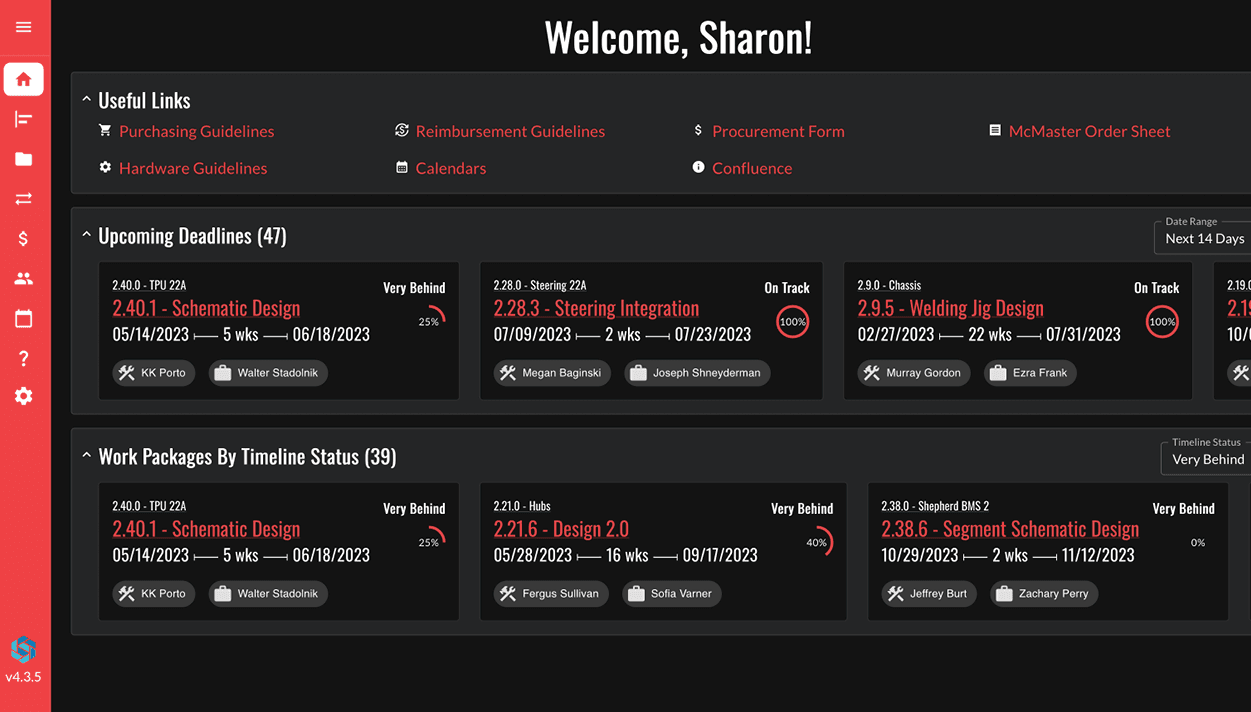Open the Calendar icon in sidebar
The image size is (1251, 712).
24,319
